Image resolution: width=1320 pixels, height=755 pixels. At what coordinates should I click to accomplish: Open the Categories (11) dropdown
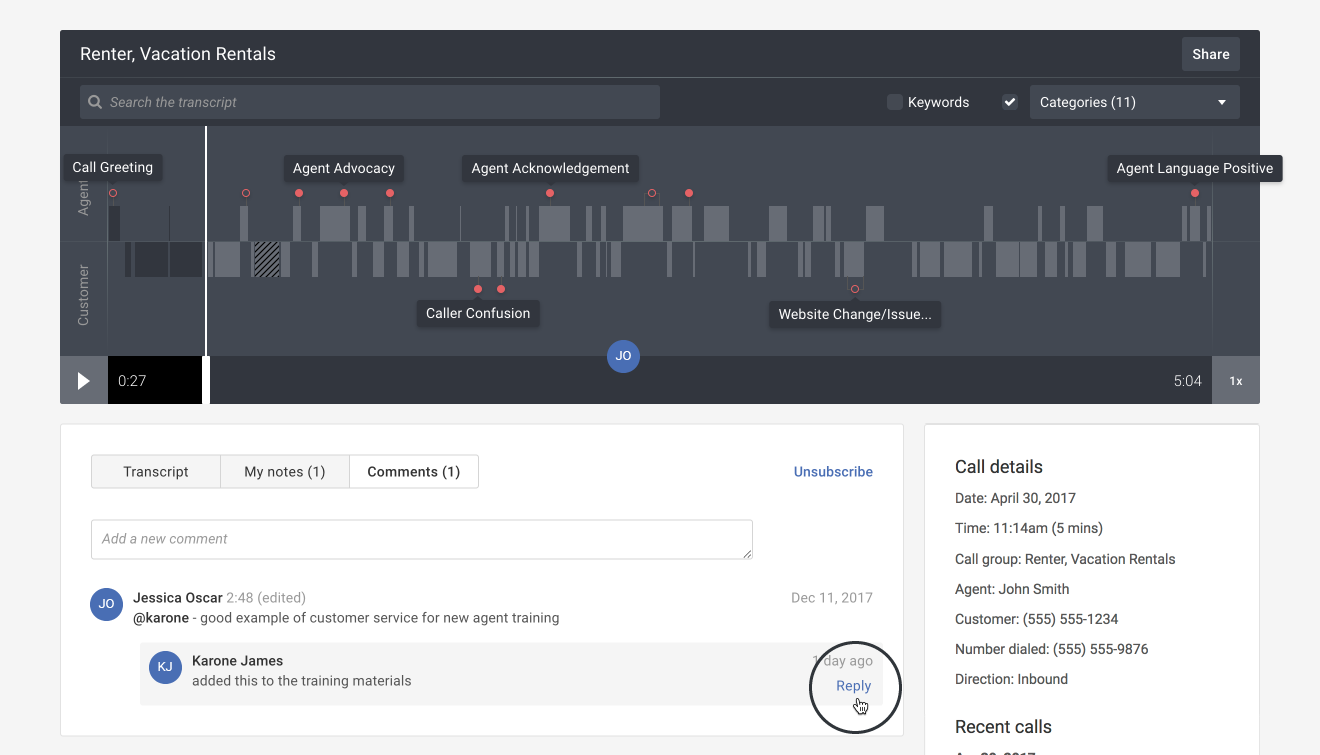coord(1135,101)
